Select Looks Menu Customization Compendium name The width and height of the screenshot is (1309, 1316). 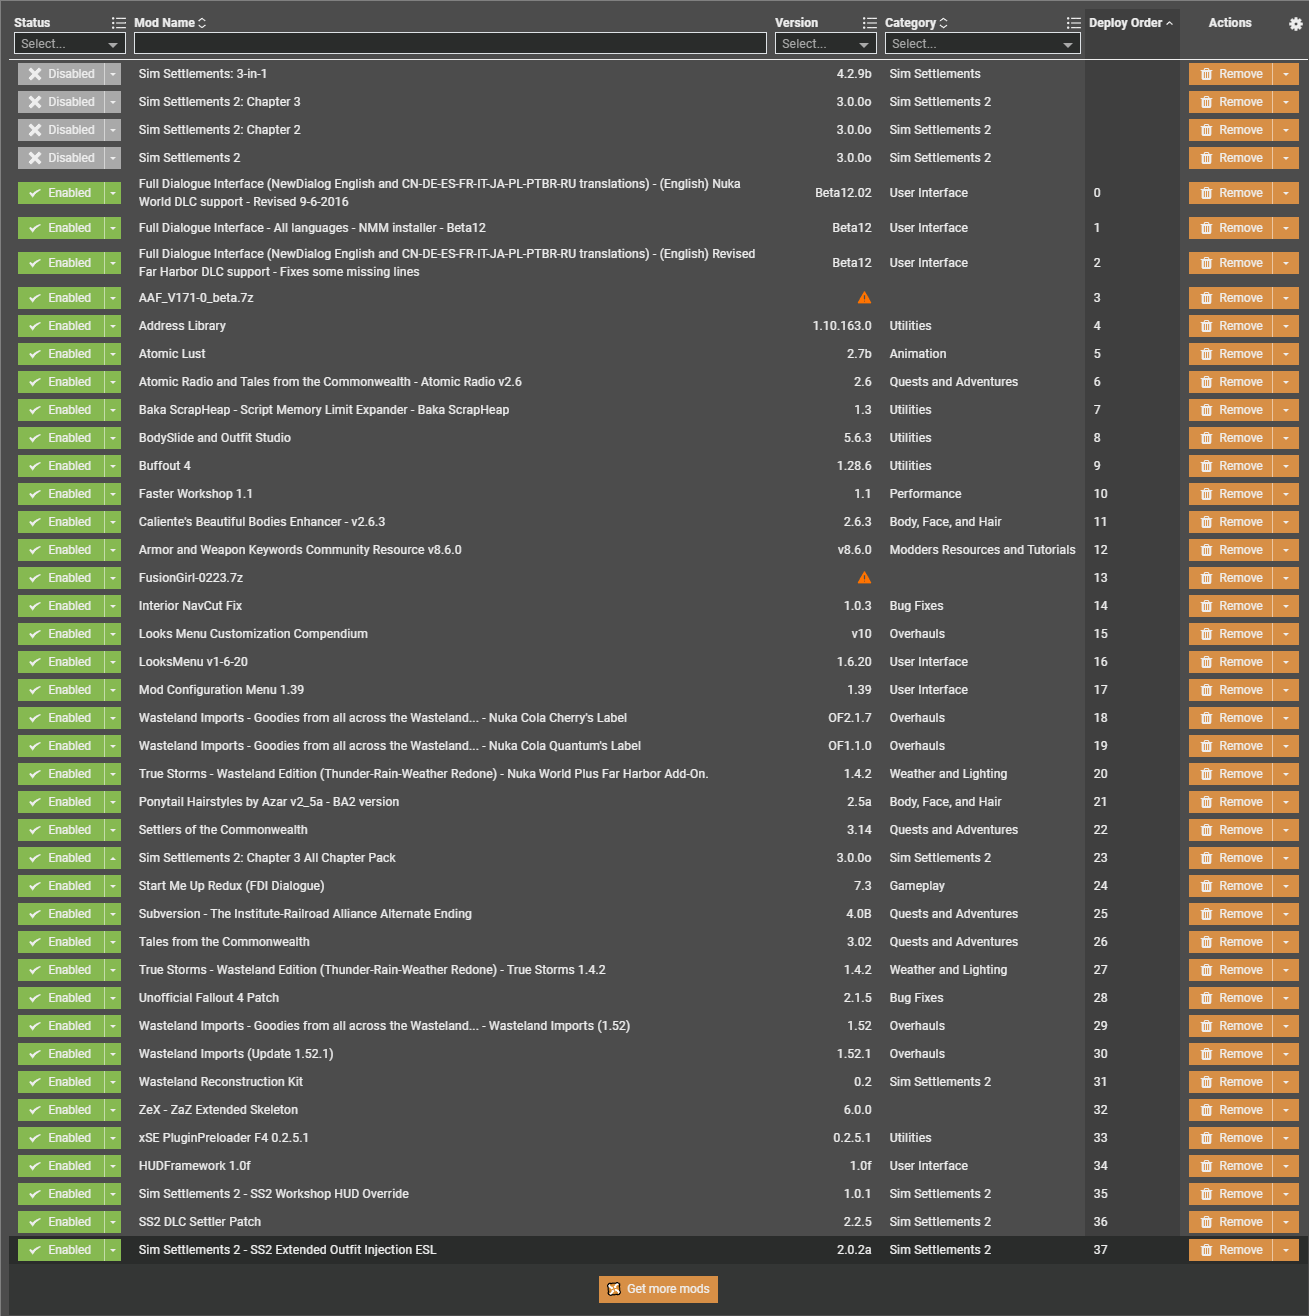click(253, 634)
